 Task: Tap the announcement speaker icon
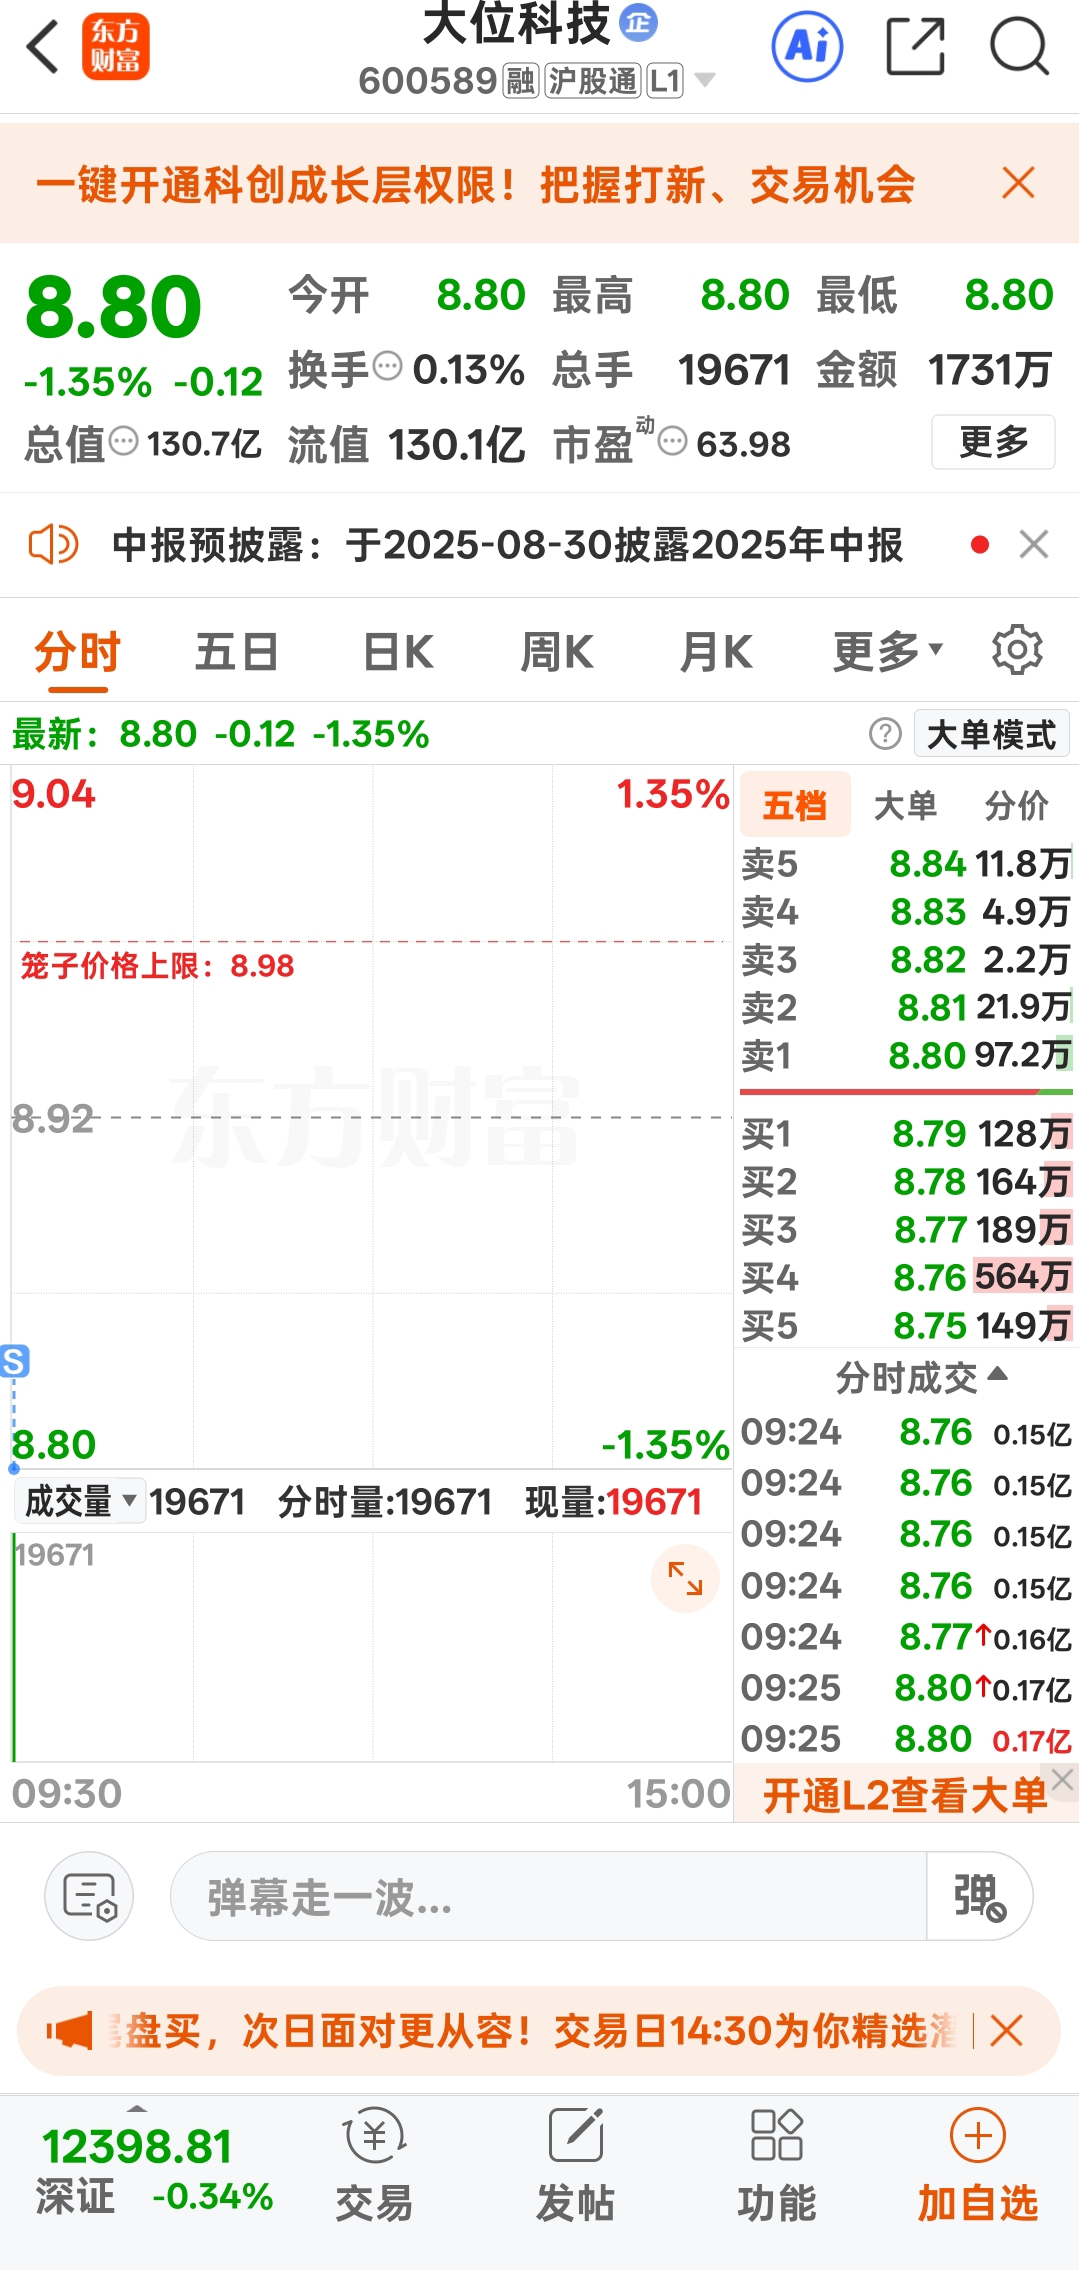tap(53, 545)
